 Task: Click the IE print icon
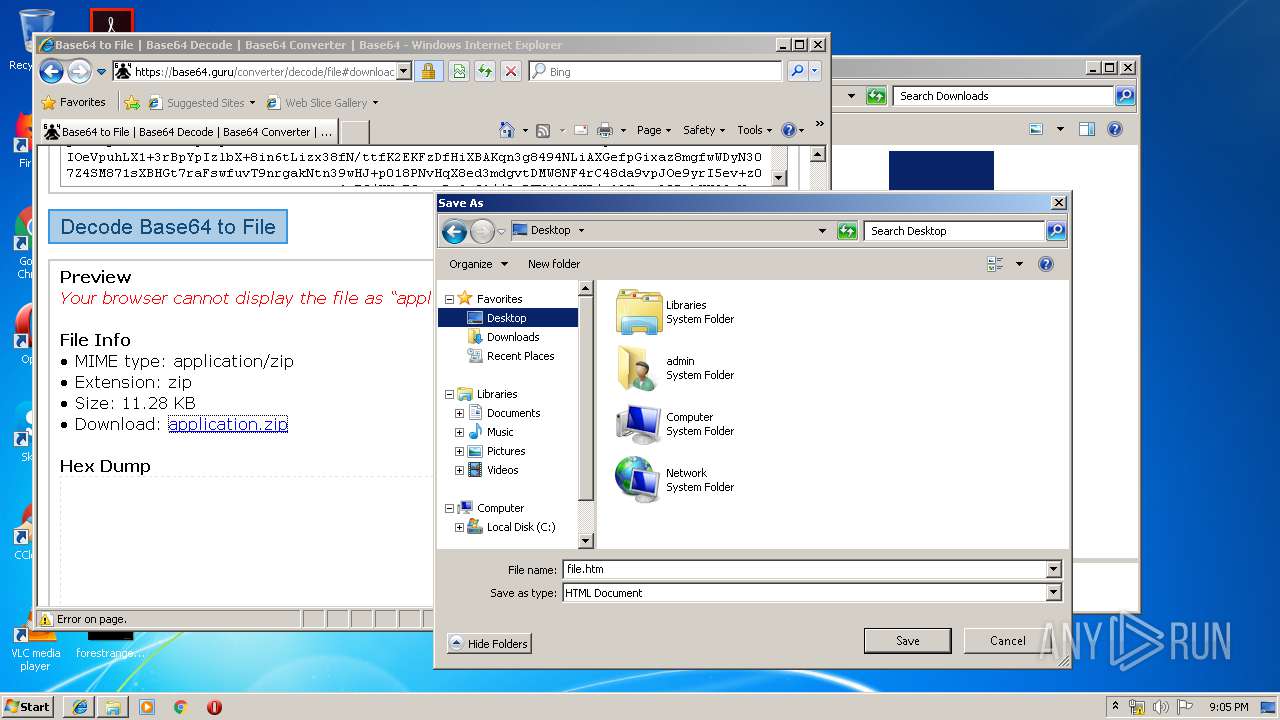click(605, 130)
